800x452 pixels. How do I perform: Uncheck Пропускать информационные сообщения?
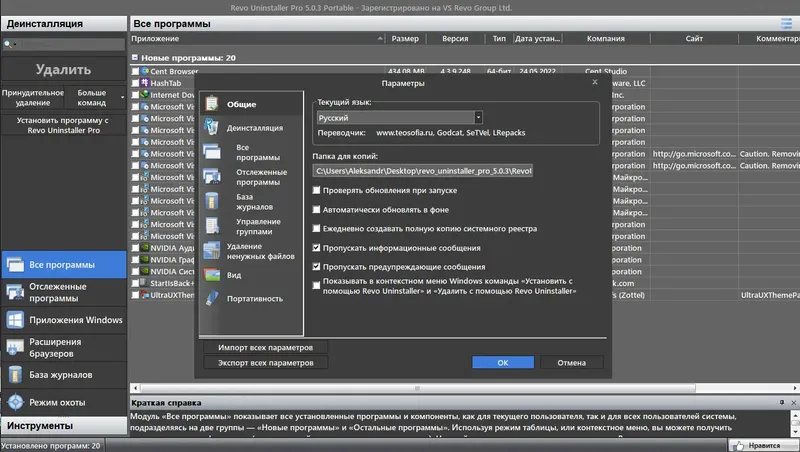click(x=316, y=248)
